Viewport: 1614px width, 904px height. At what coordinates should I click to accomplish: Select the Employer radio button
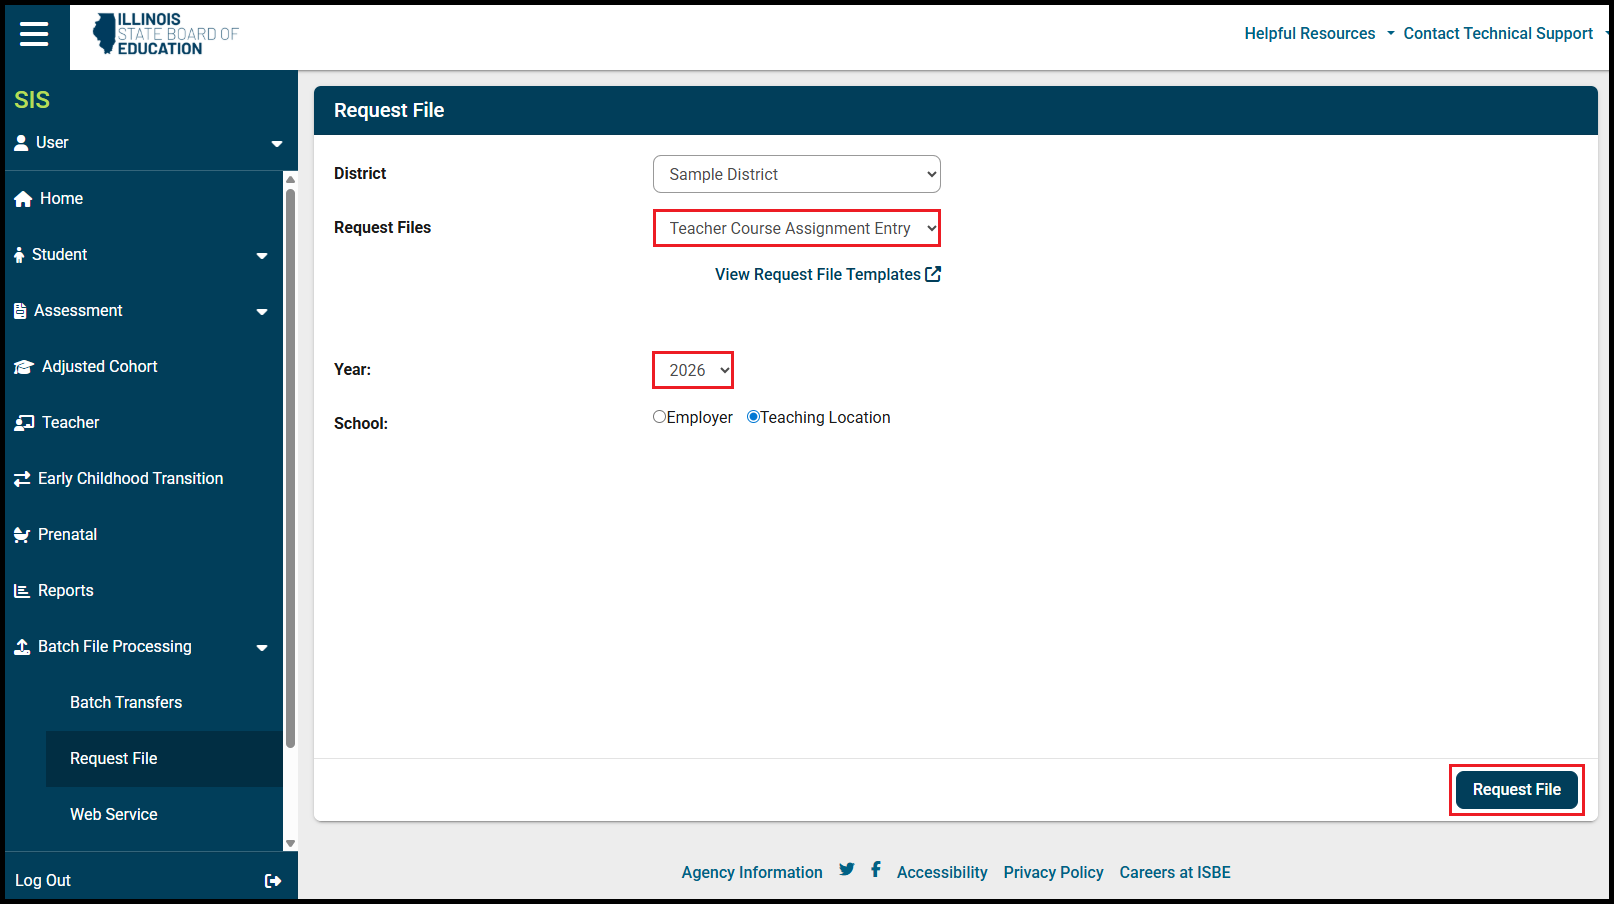pos(659,417)
